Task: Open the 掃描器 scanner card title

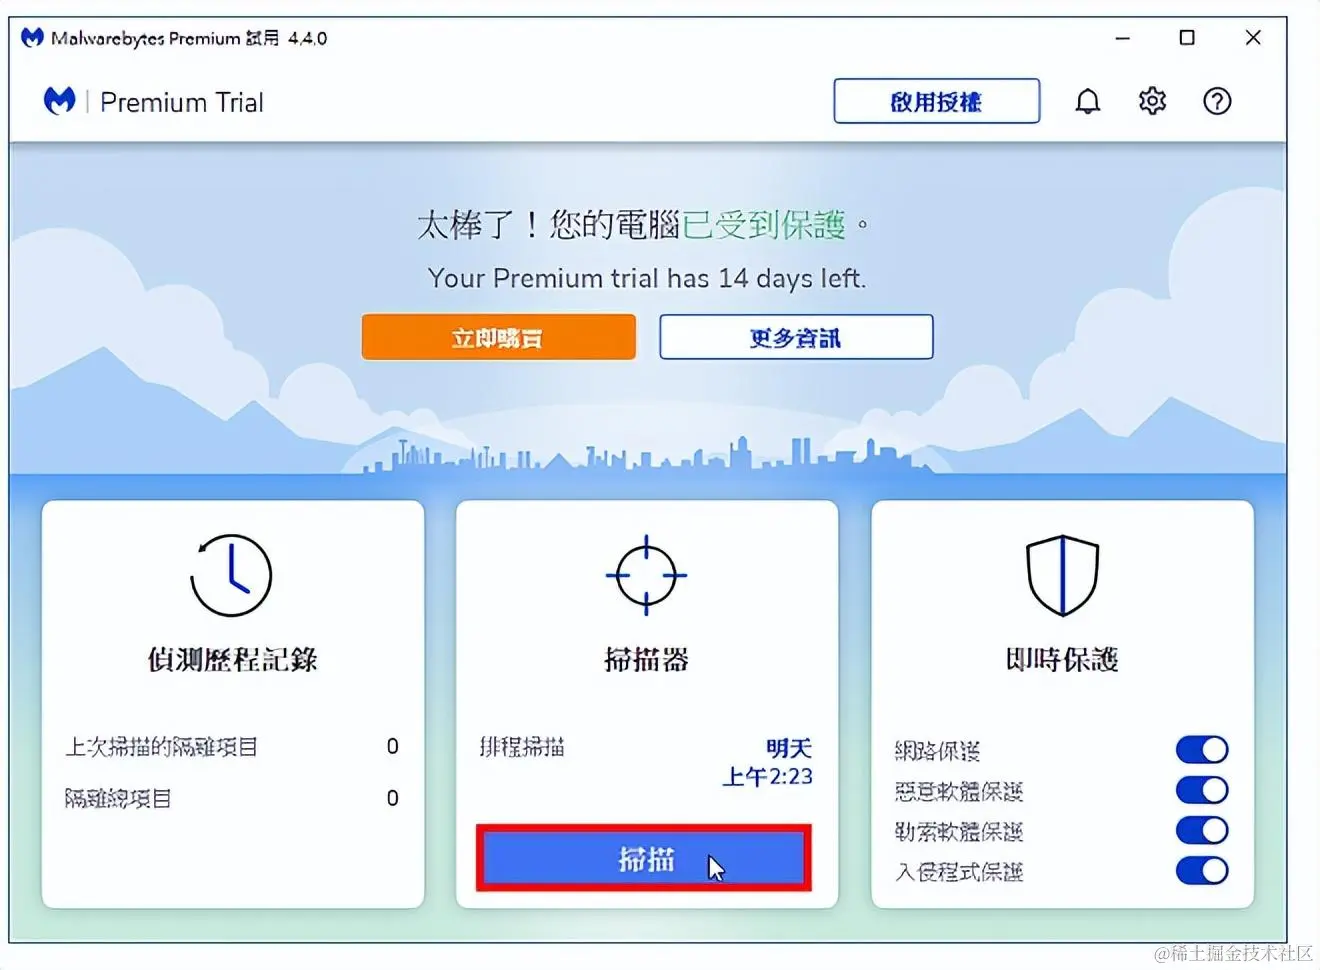Action: point(646,660)
